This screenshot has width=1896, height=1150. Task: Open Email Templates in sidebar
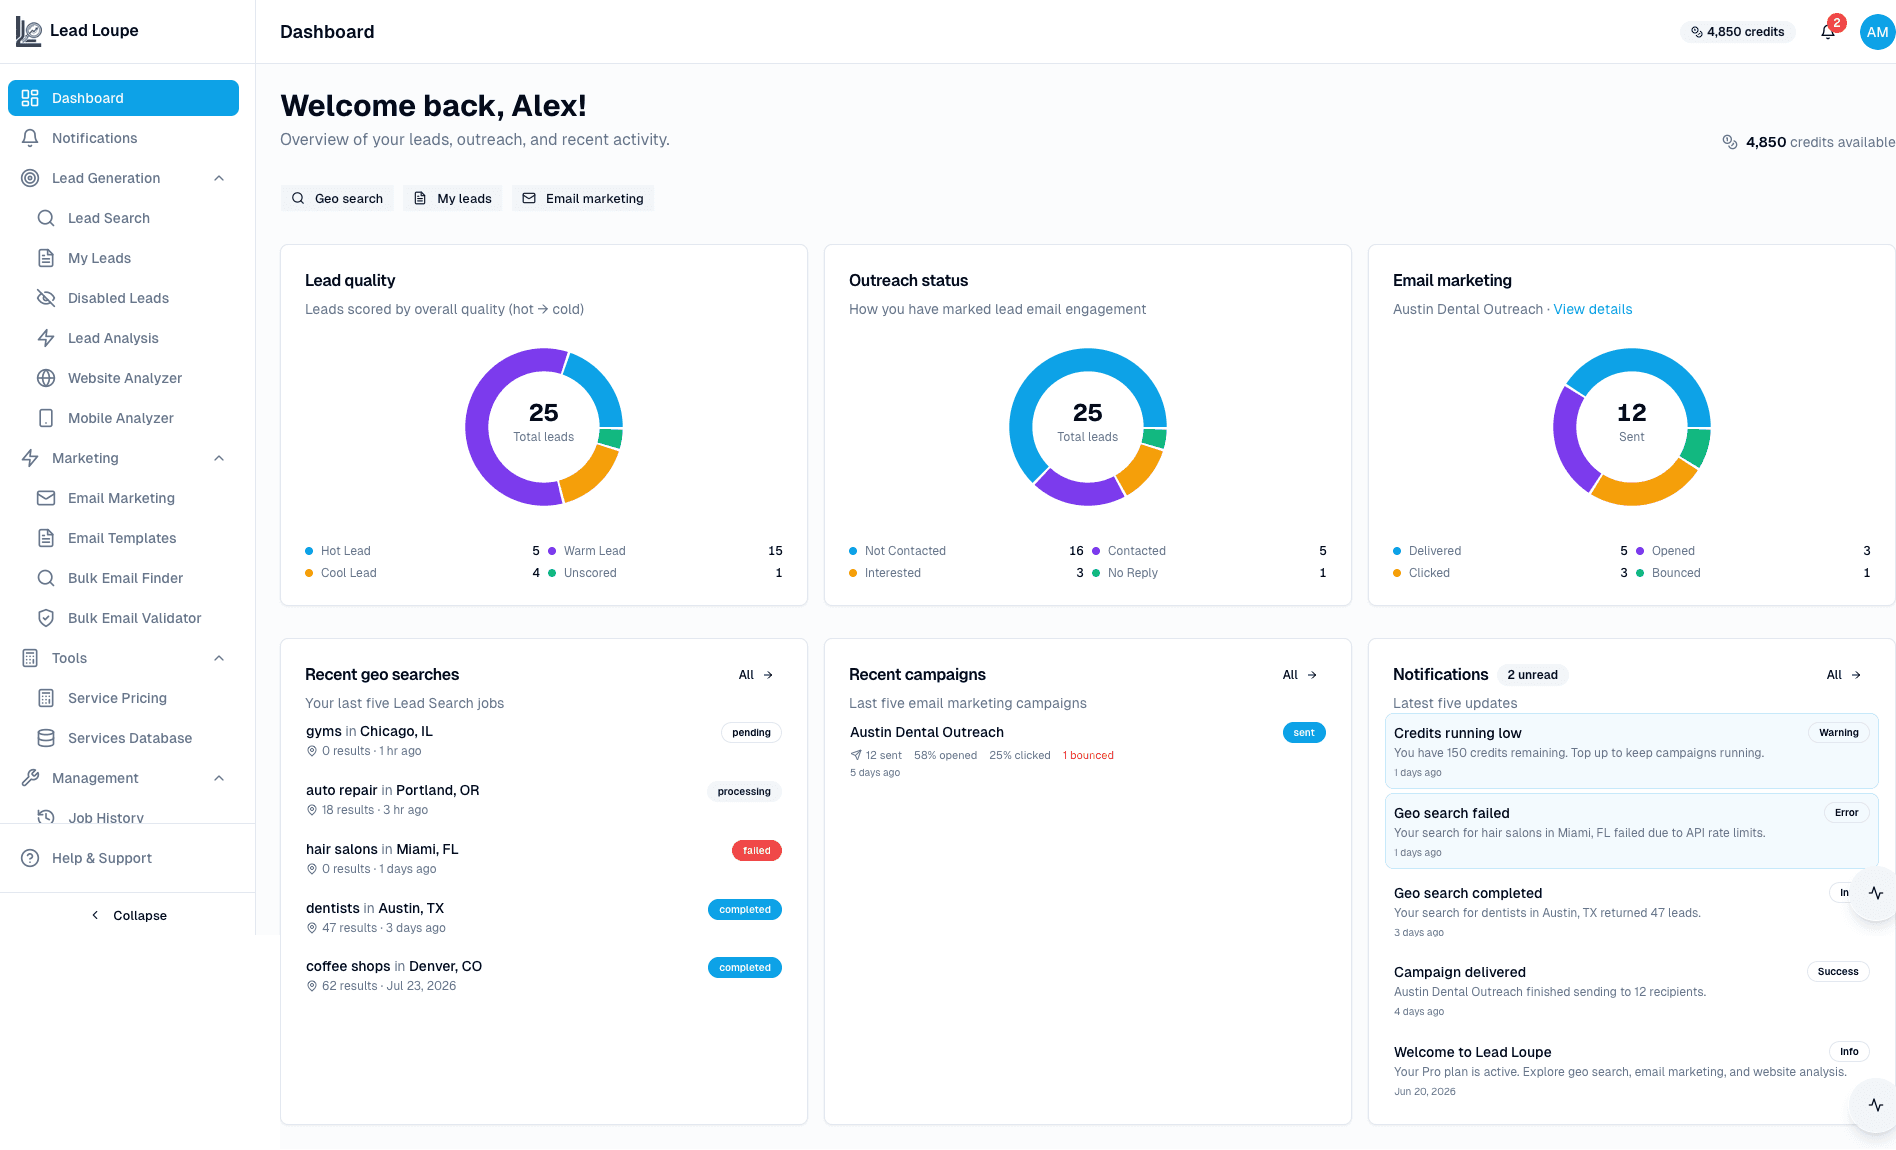[132, 538]
